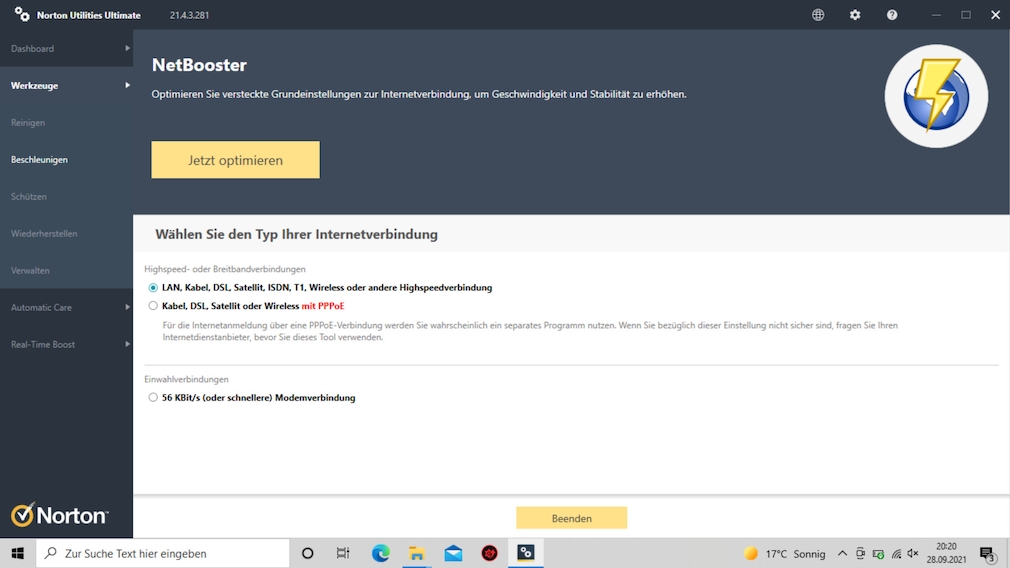
Task: Open Task View in the taskbar
Action: 343,553
